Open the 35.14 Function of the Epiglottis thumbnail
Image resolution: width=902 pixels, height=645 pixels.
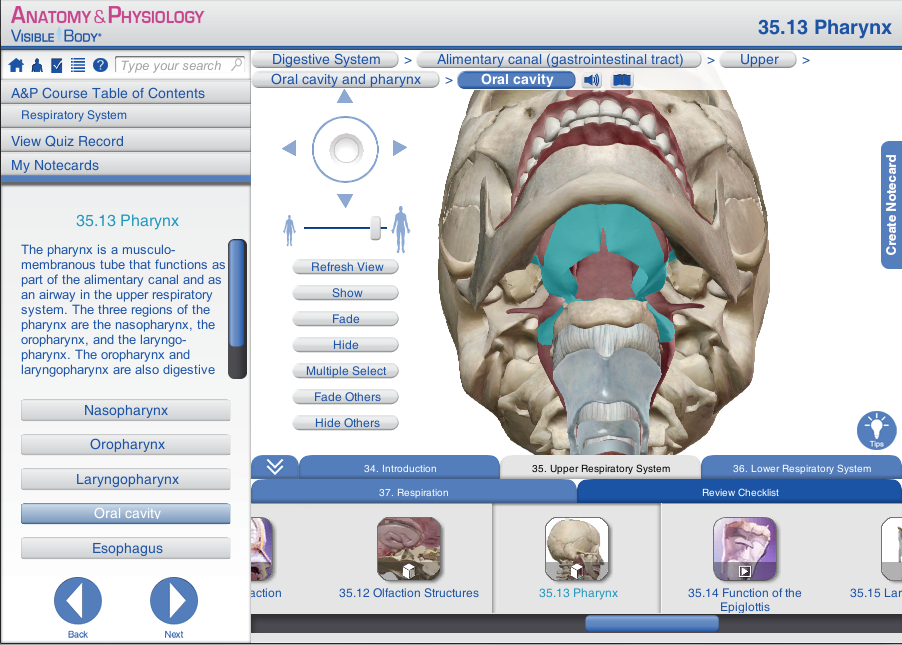(745, 550)
